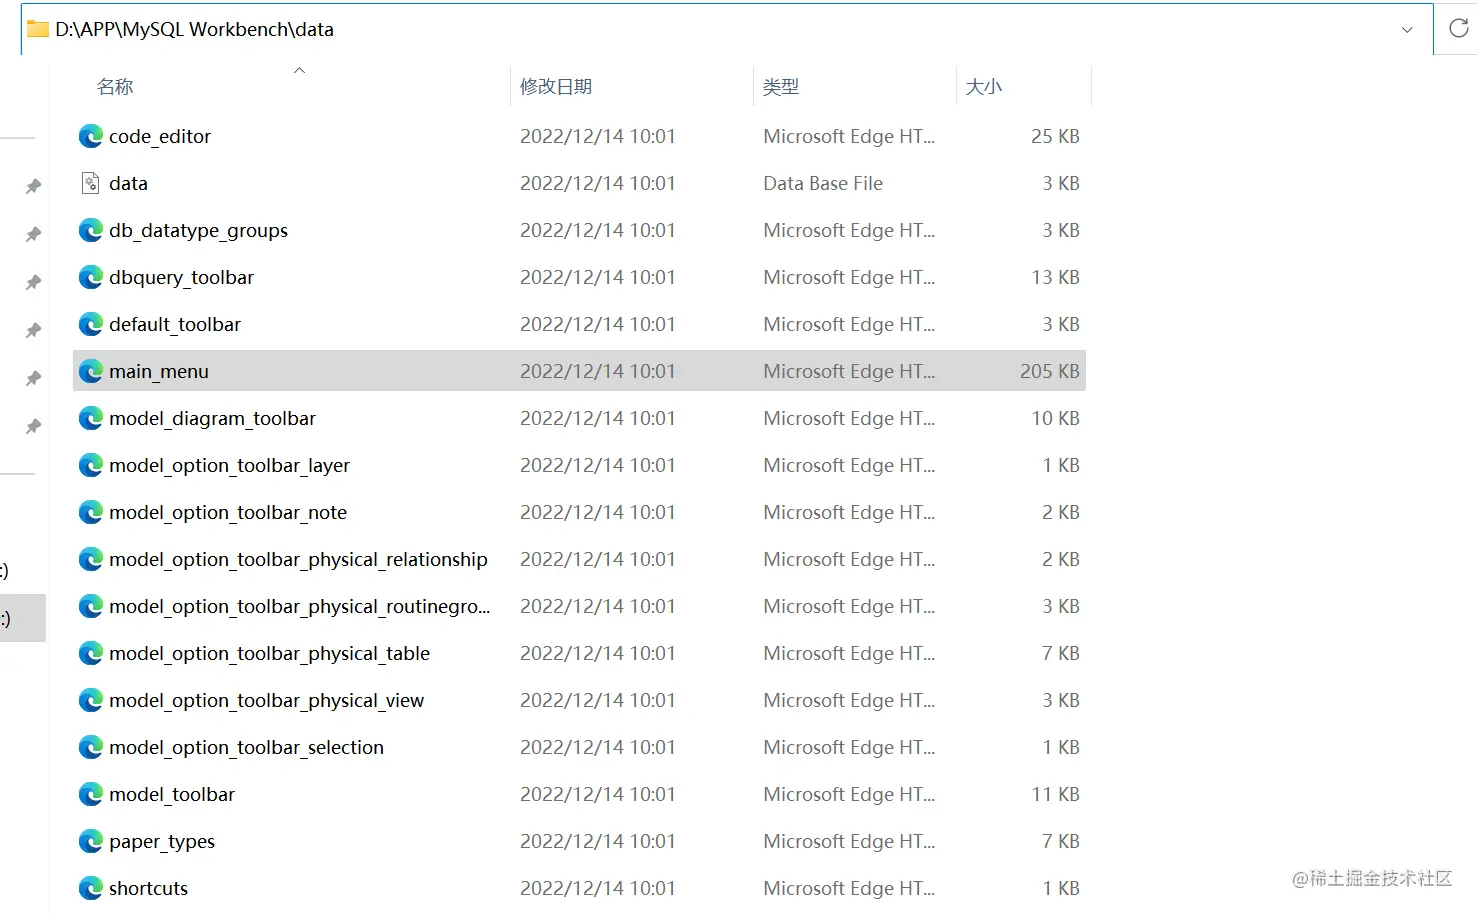Click the Edge icon beside model_option_toolbar_physical_table

click(x=91, y=653)
